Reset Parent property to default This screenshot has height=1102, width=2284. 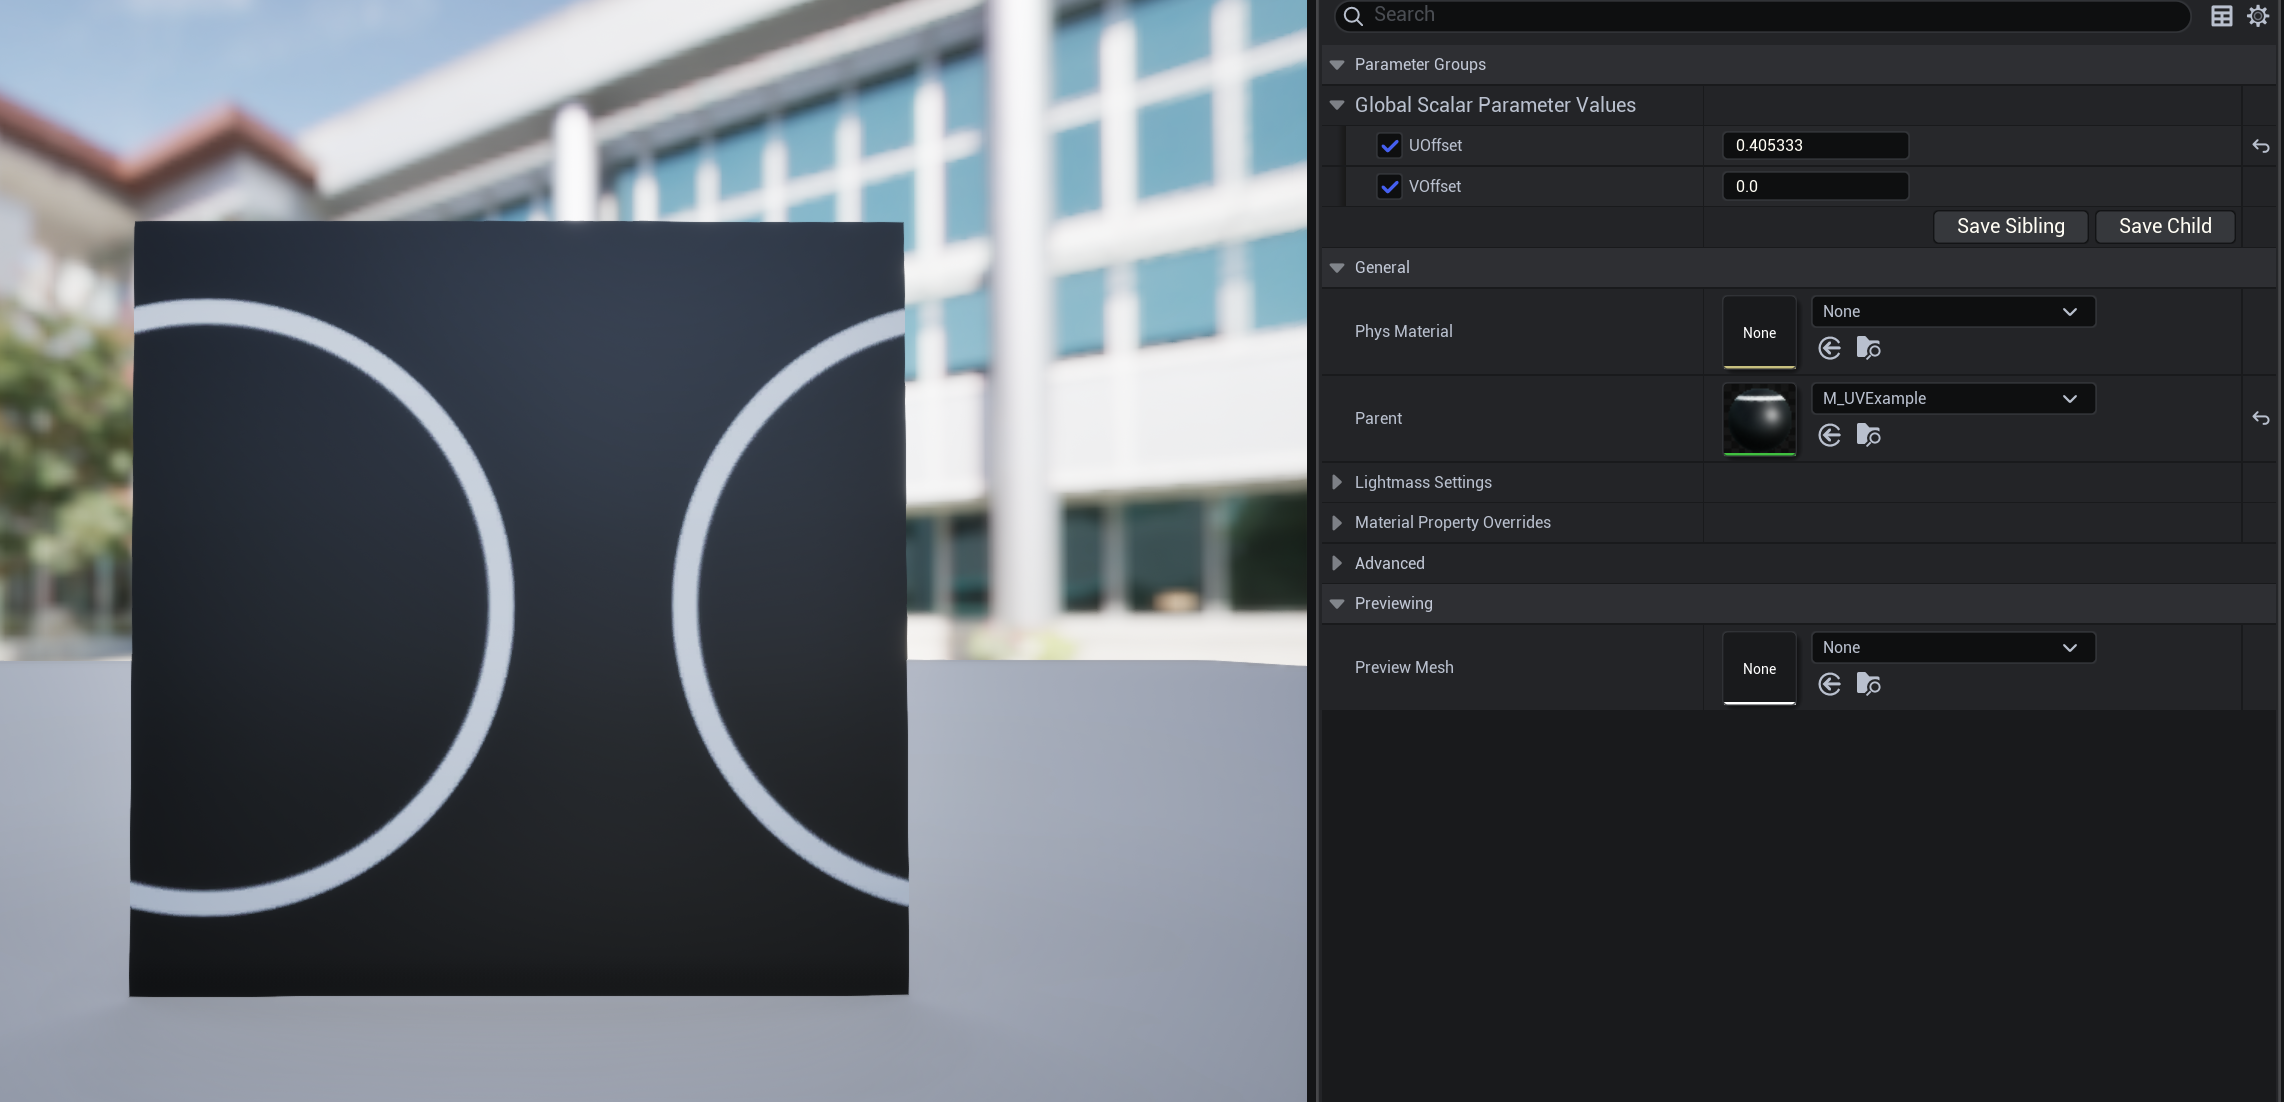click(x=2260, y=418)
